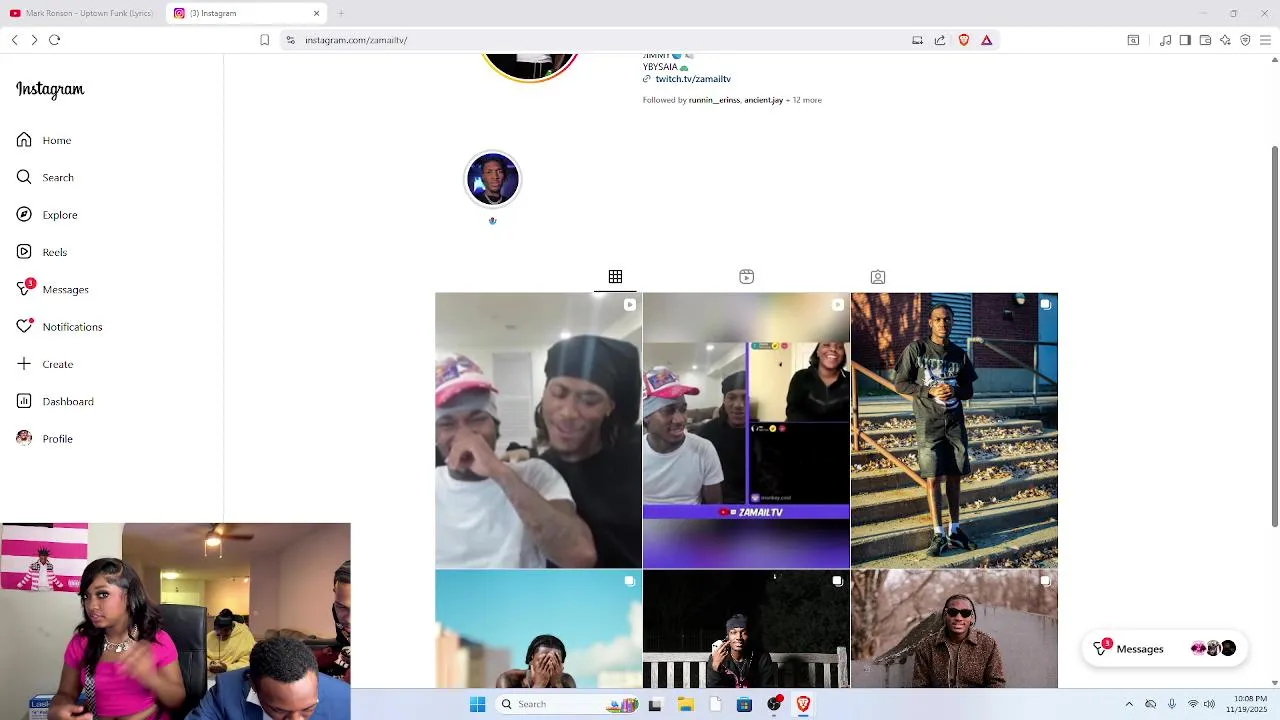Open Messages in the left sidebar
Image resolution: width=1280 pixels, height=720 pixels.
53,289
